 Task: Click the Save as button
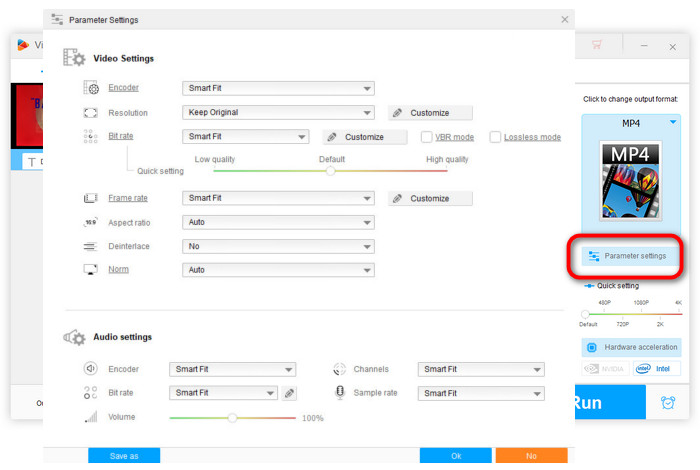point(124,456)
